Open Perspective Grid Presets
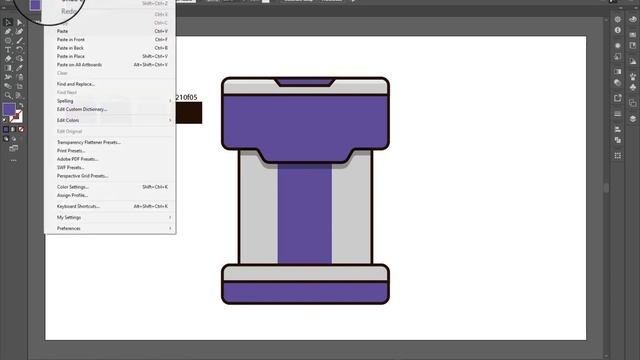This screenshot has height=360, width=640. [111, 176]
